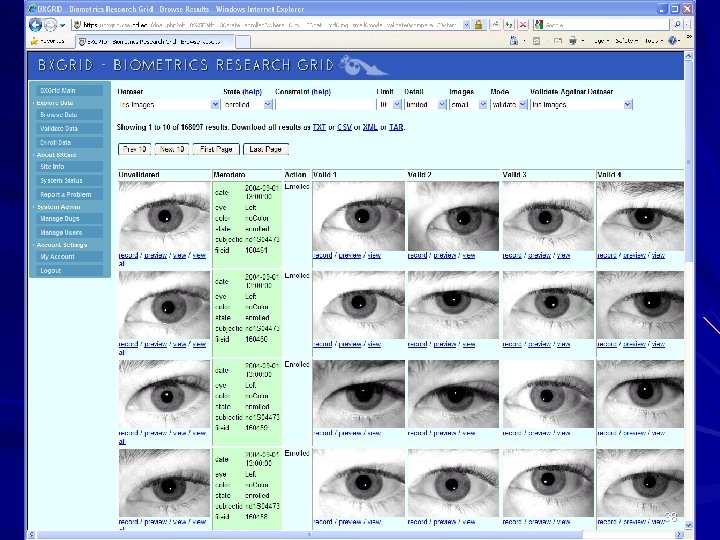Click Logout in sidebar
Image resolution: width=720 pixels, height=540 pixels.
(69, 270)
